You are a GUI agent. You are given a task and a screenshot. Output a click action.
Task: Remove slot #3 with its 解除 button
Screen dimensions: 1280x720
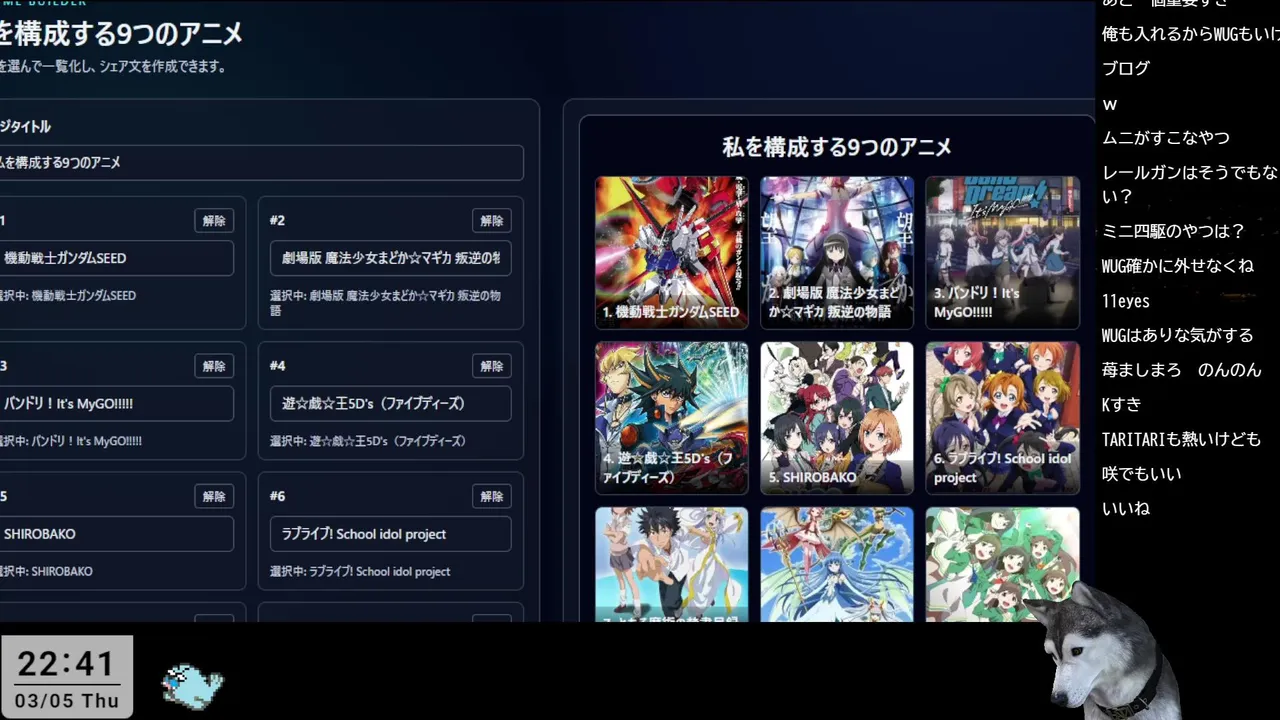(214, 366)
